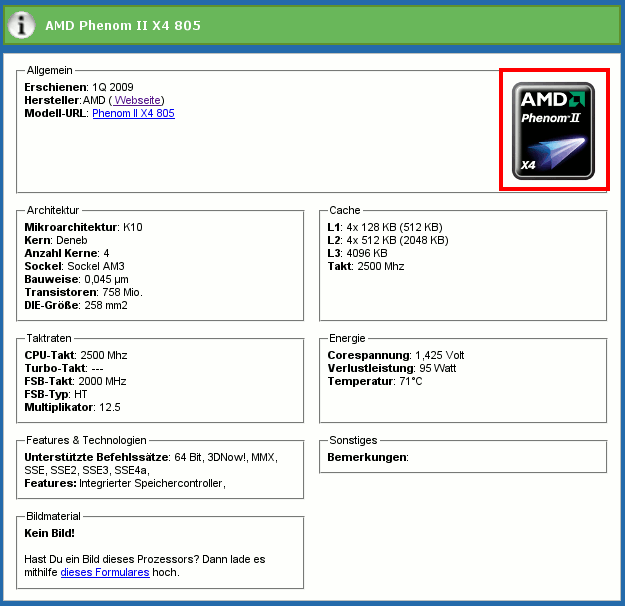Click the L3 4096 KB cache entry
This screenshot has width=625, height=606.
click(x=360, y=254)
